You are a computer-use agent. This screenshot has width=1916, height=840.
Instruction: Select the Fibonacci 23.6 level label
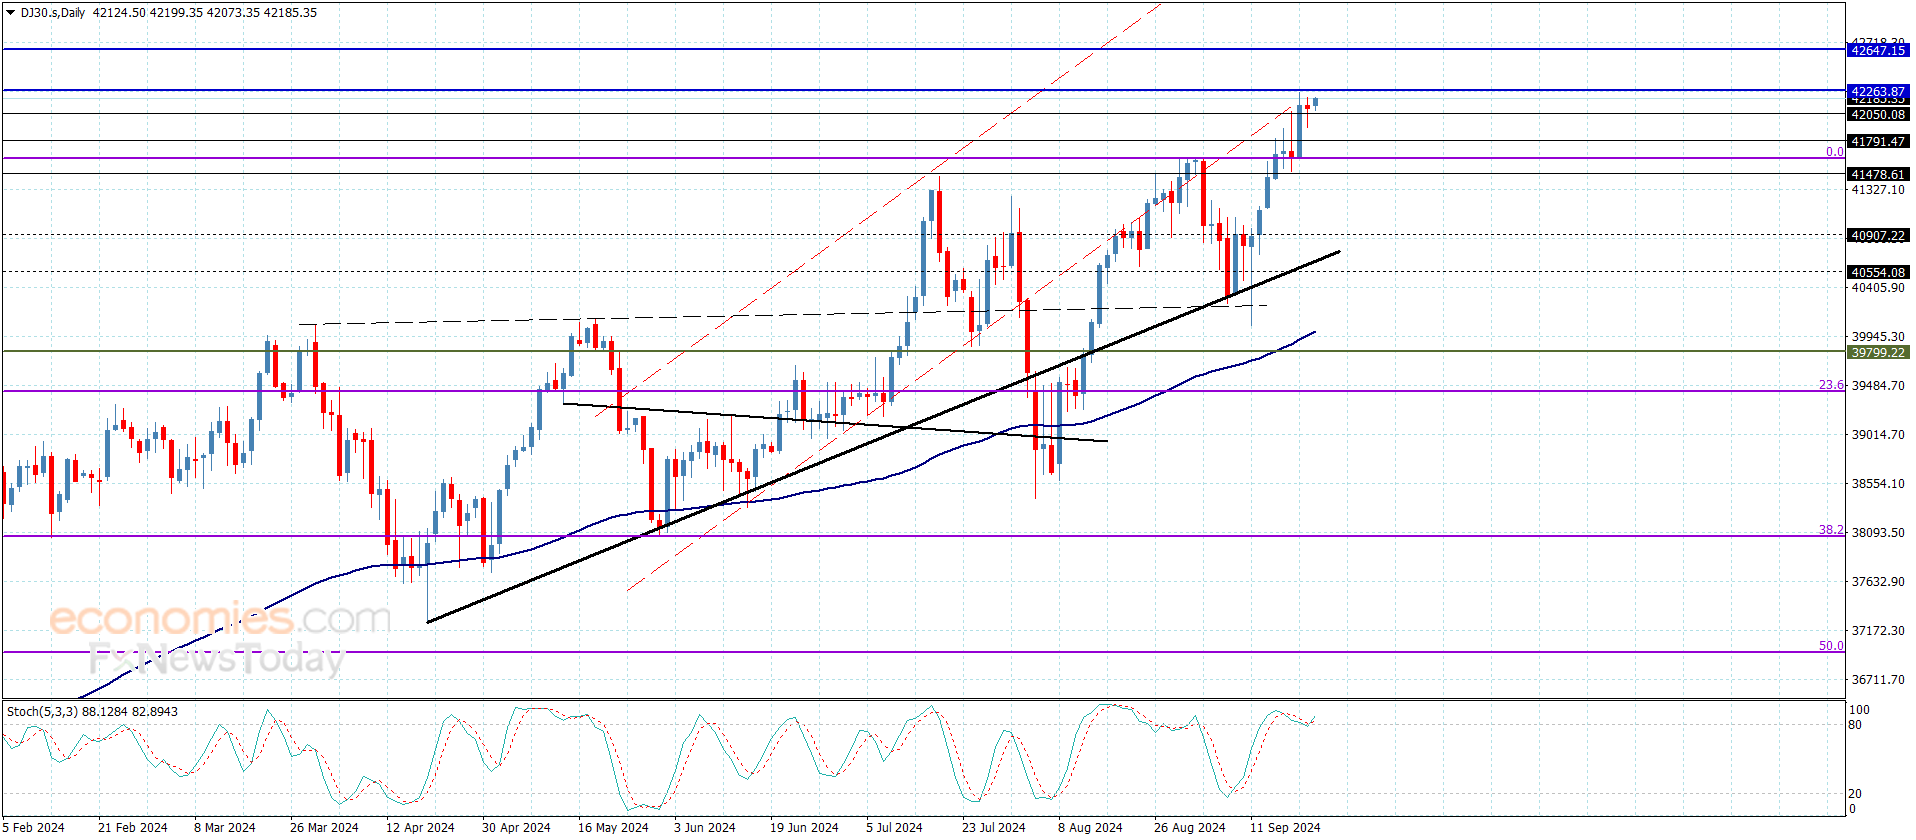point(1830,385)
